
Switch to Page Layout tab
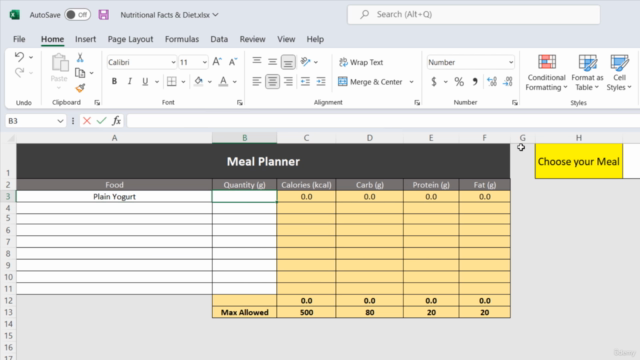click(130, 39)
